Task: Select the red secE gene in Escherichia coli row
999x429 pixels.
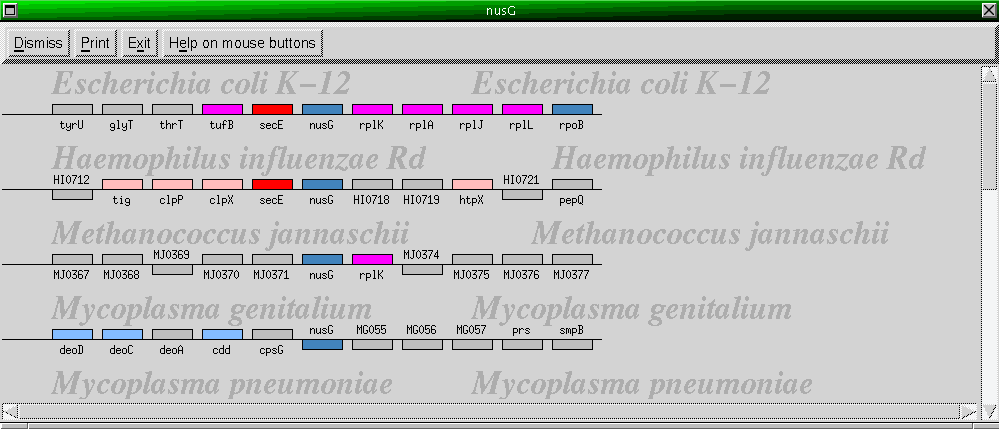Action: pos(272,109)
